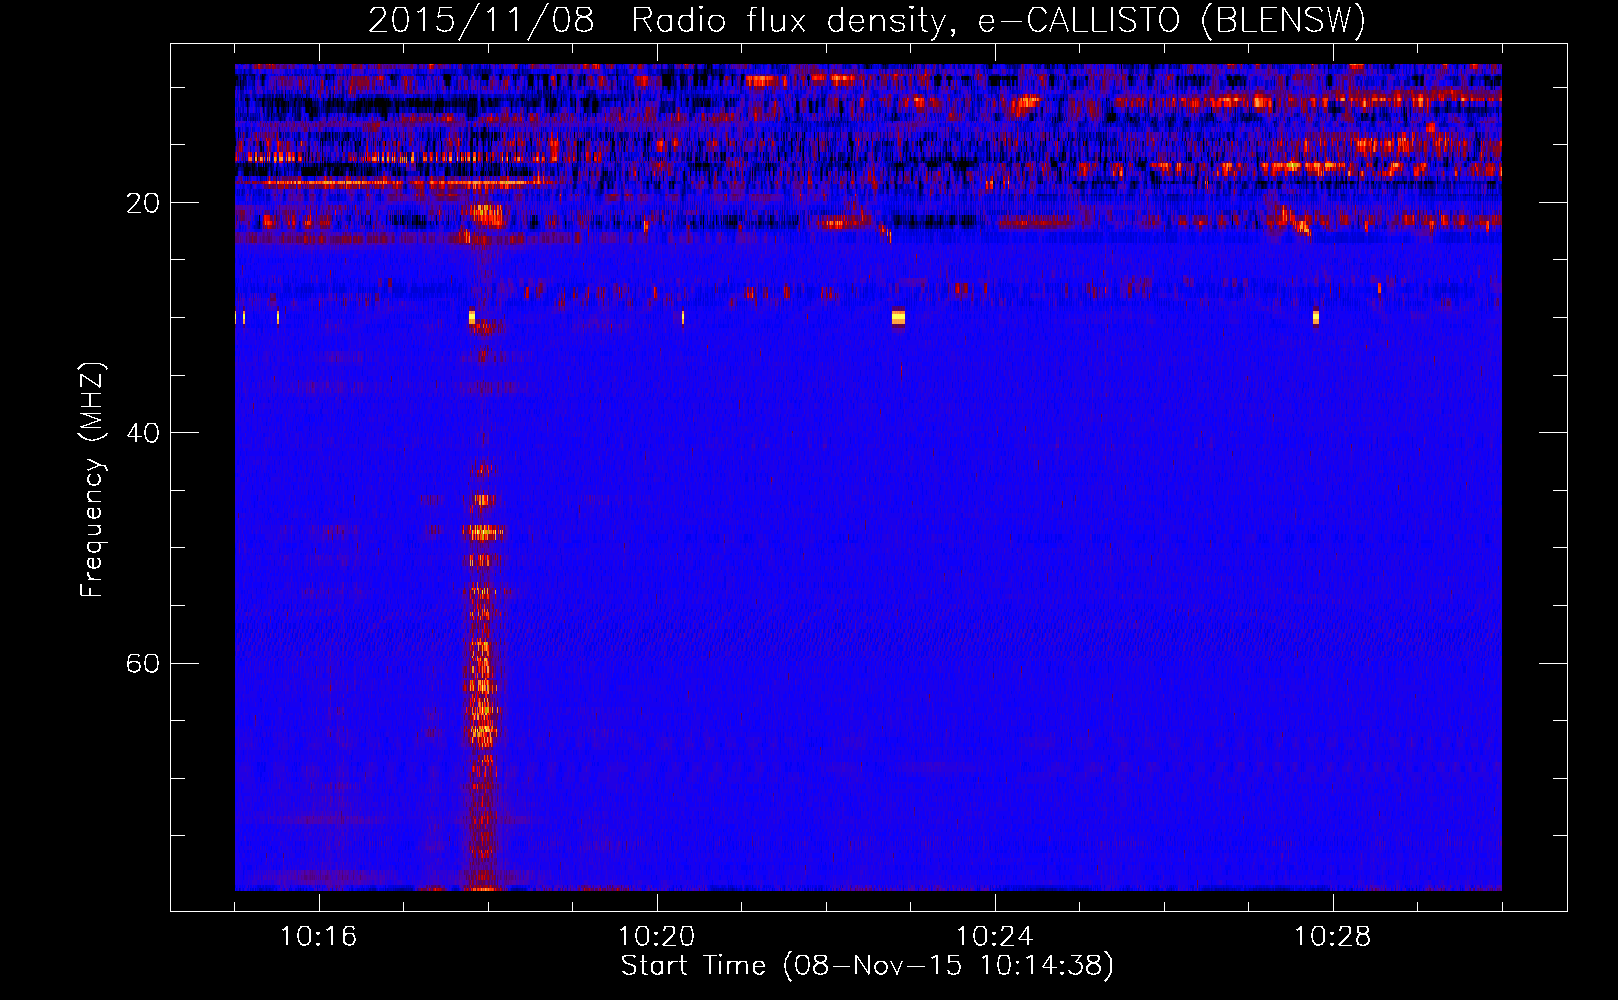Image resolution: width=1618 pixels, height=1000 pixels.
Task: Click the 10:28 time tick label
Action: 1333,937
